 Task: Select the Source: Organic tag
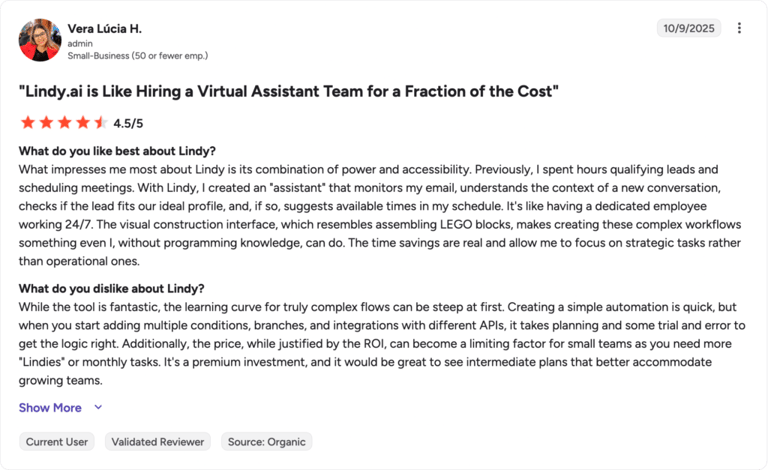266,442
